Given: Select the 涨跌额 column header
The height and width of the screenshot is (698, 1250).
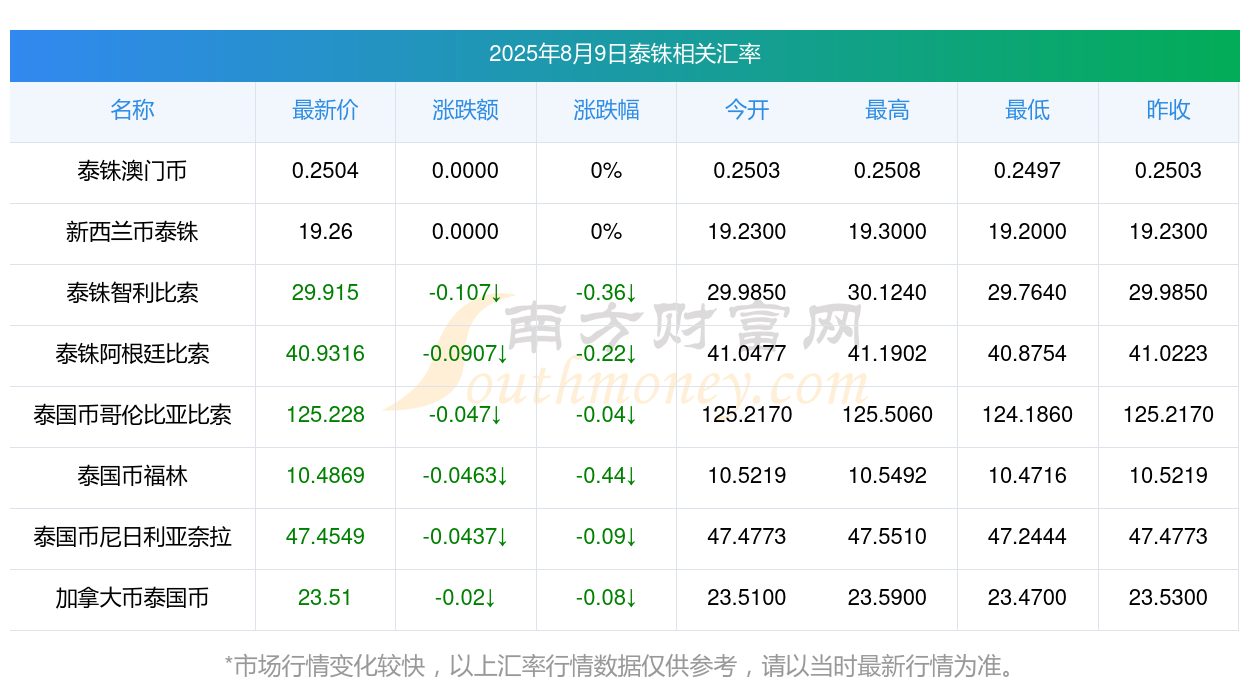Looking at the screenshot, I should 466,110.
